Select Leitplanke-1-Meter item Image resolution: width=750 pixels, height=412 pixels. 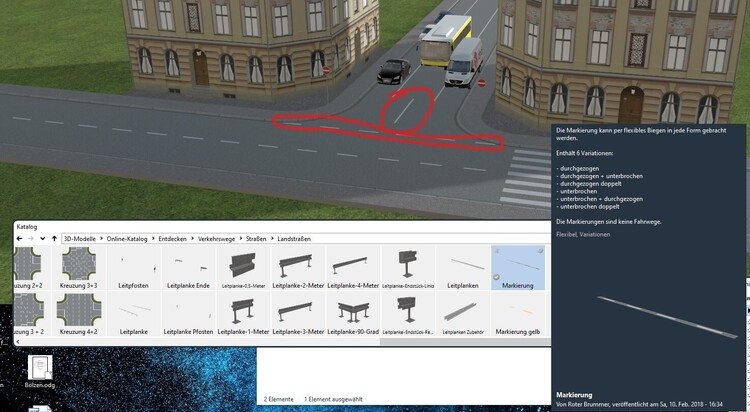(x=243, y=313)
